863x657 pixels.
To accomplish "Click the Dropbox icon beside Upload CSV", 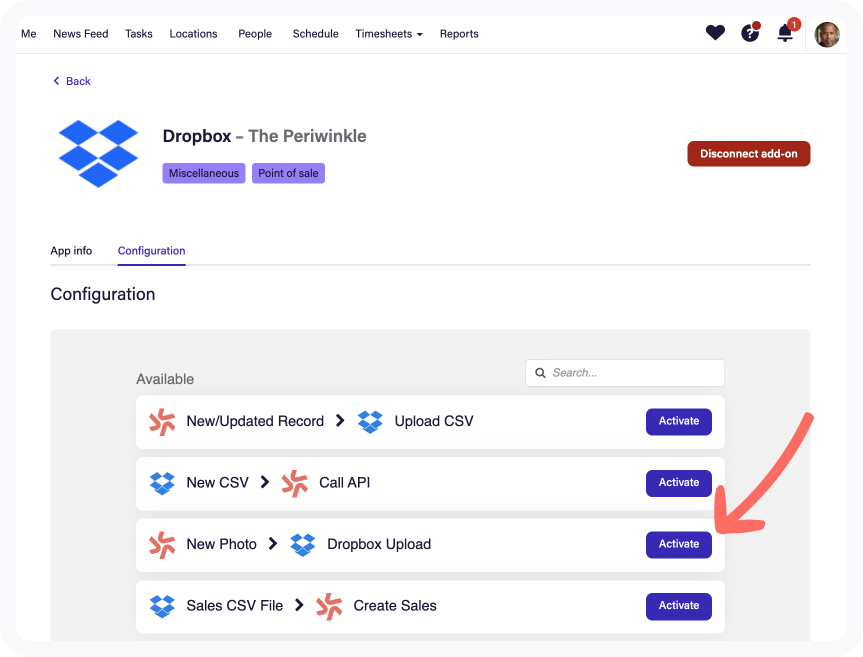I will tap(370, 421).
